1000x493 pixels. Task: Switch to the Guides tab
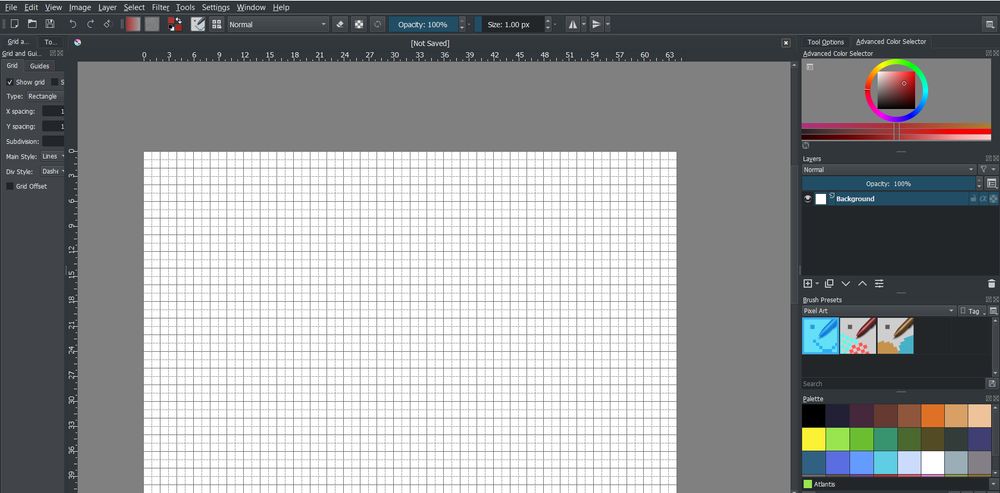coord(40,66)
